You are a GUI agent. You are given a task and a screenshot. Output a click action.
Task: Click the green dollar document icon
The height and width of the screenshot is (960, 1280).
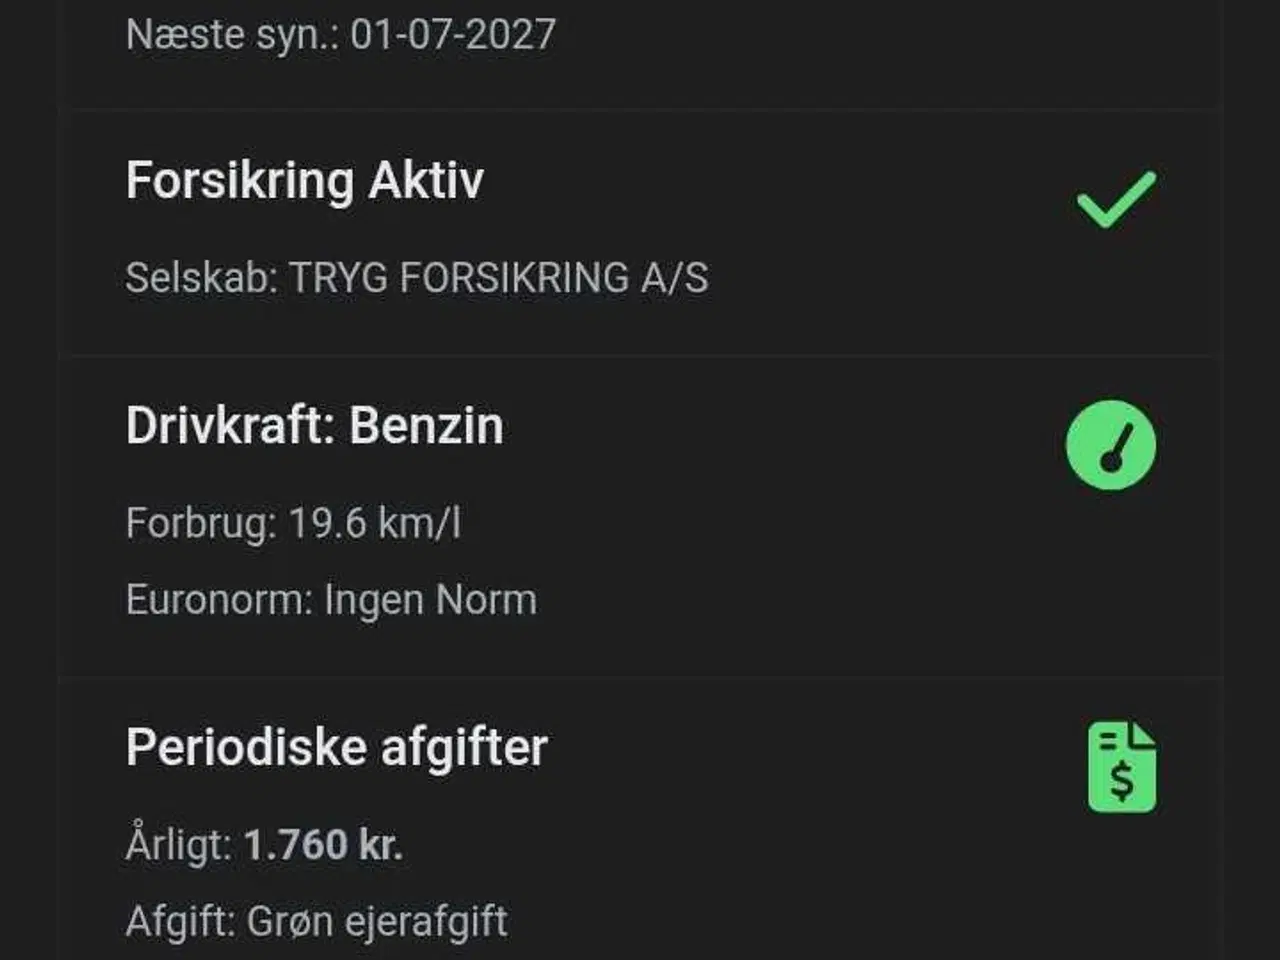pos(1121,767)
